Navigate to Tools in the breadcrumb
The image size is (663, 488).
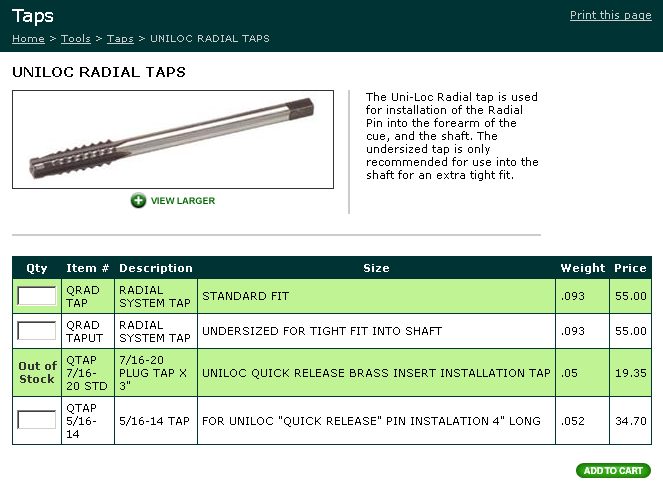click(76, 38)
